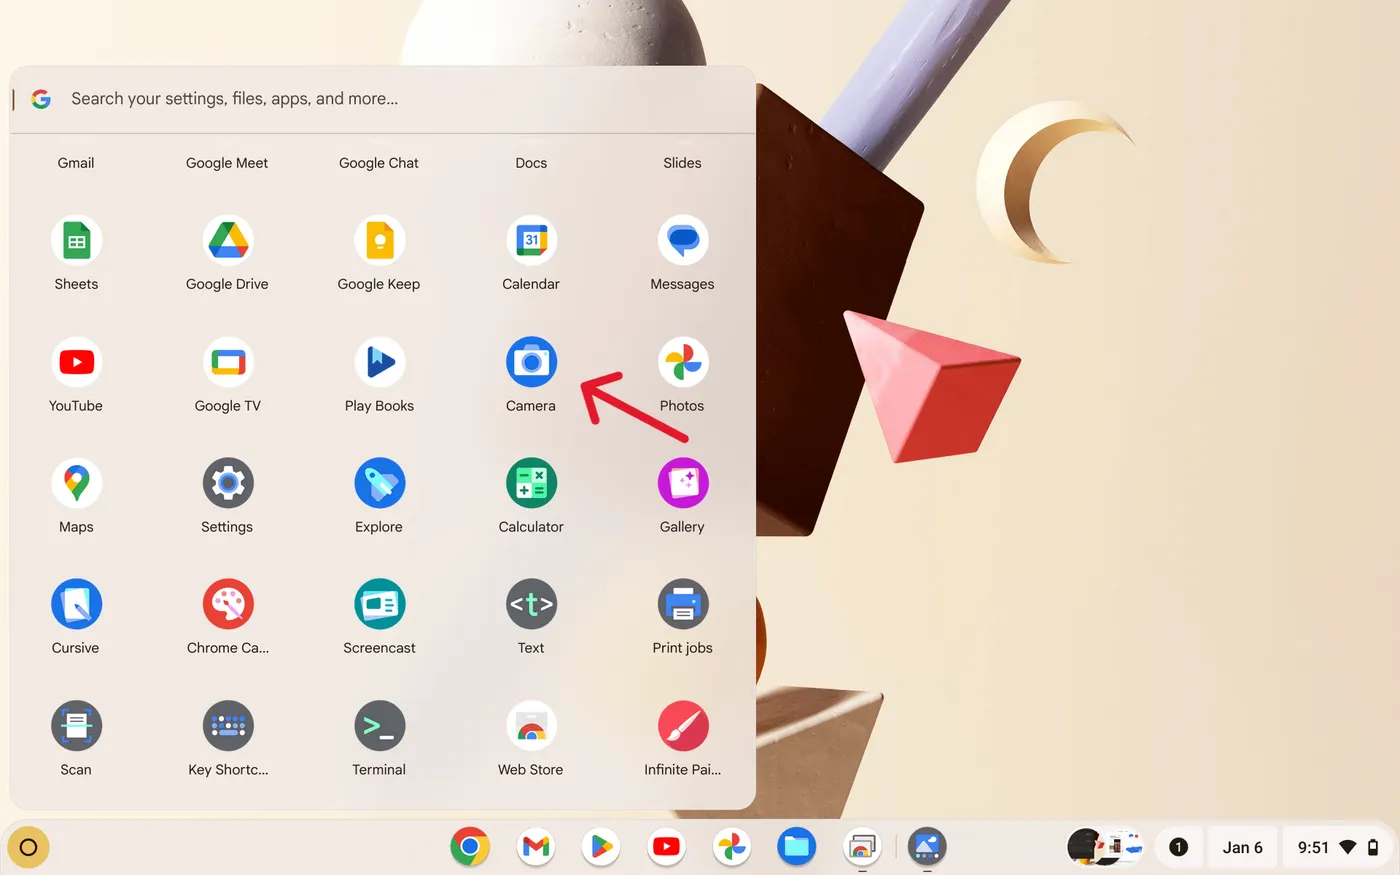Open the Text editor app

tap(531, 604)
